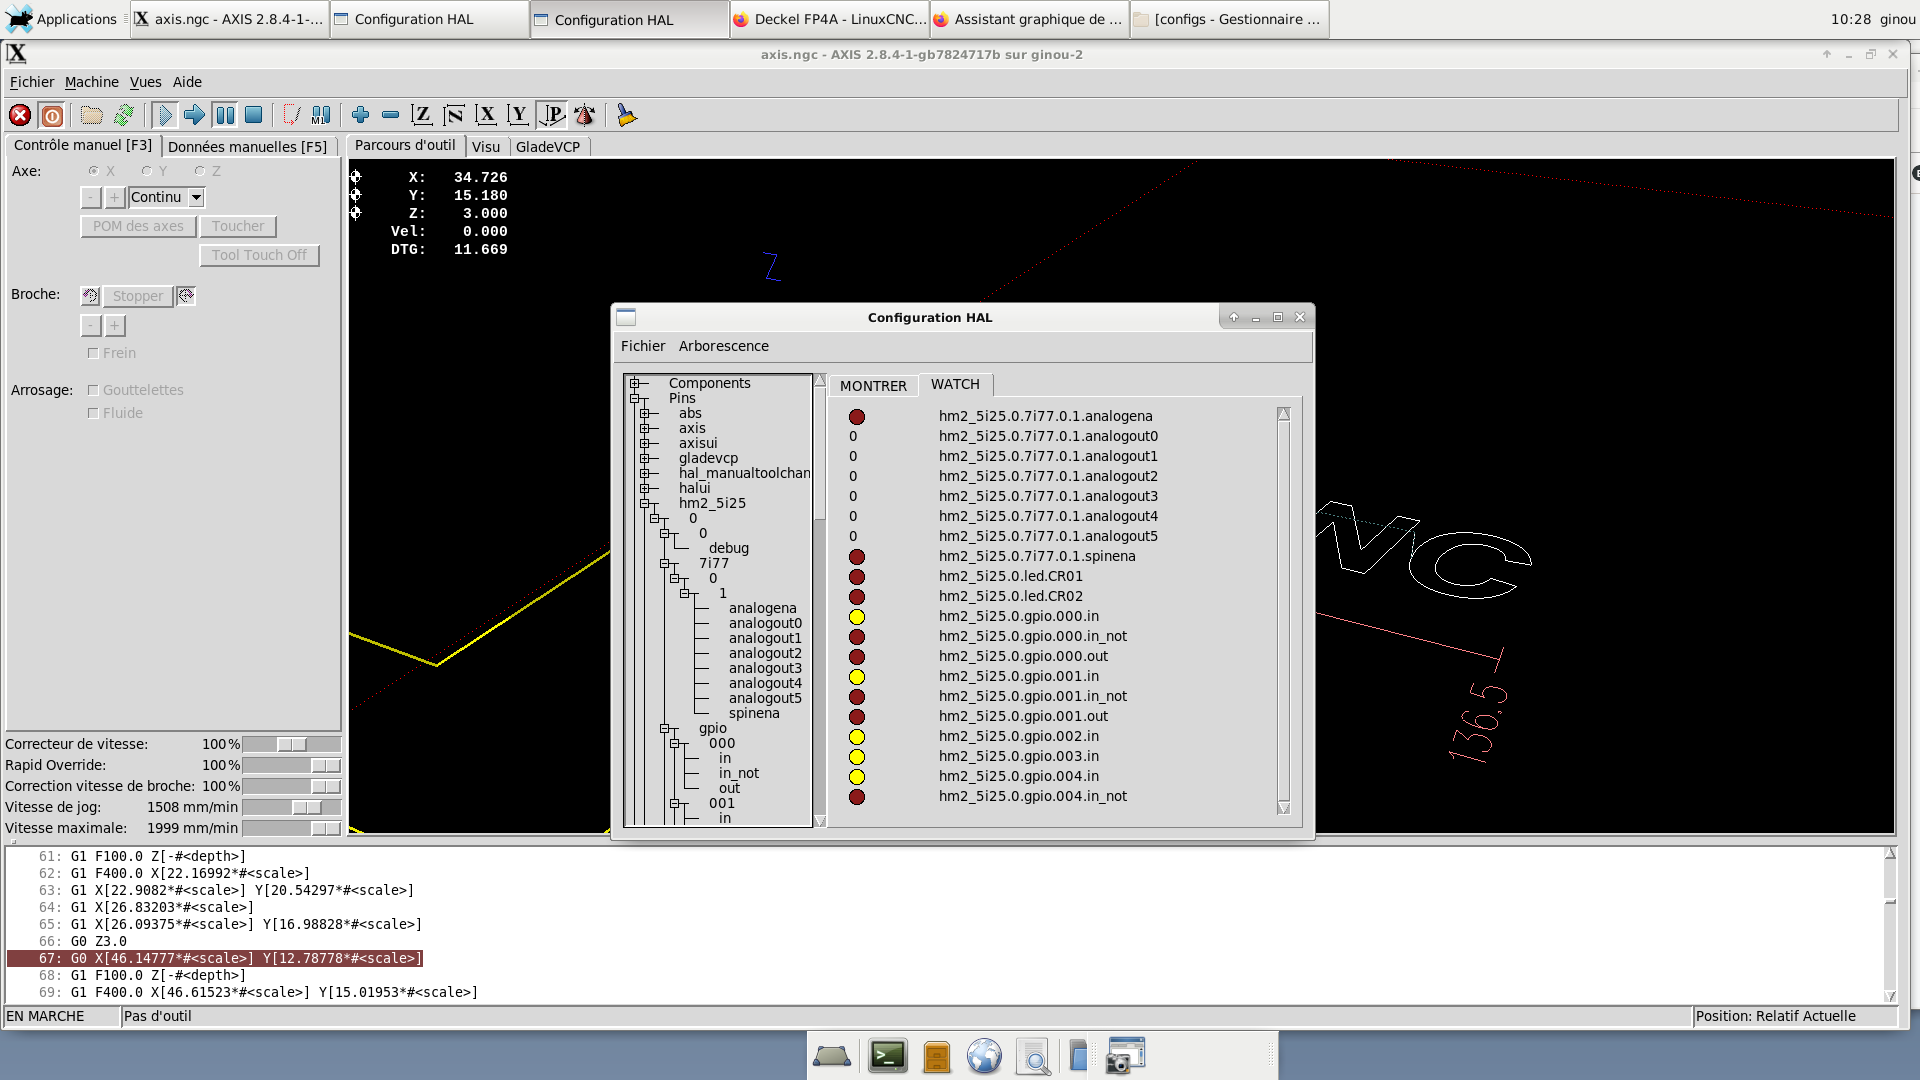
Task: Adjust the Rapid Override slider
Action: 292,766
